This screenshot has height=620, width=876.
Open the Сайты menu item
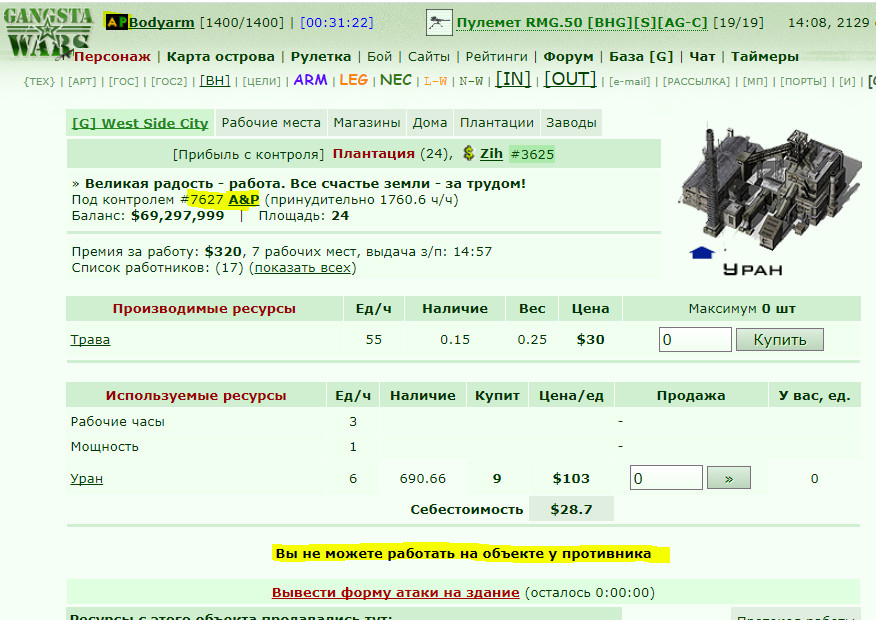coord(429,56)
